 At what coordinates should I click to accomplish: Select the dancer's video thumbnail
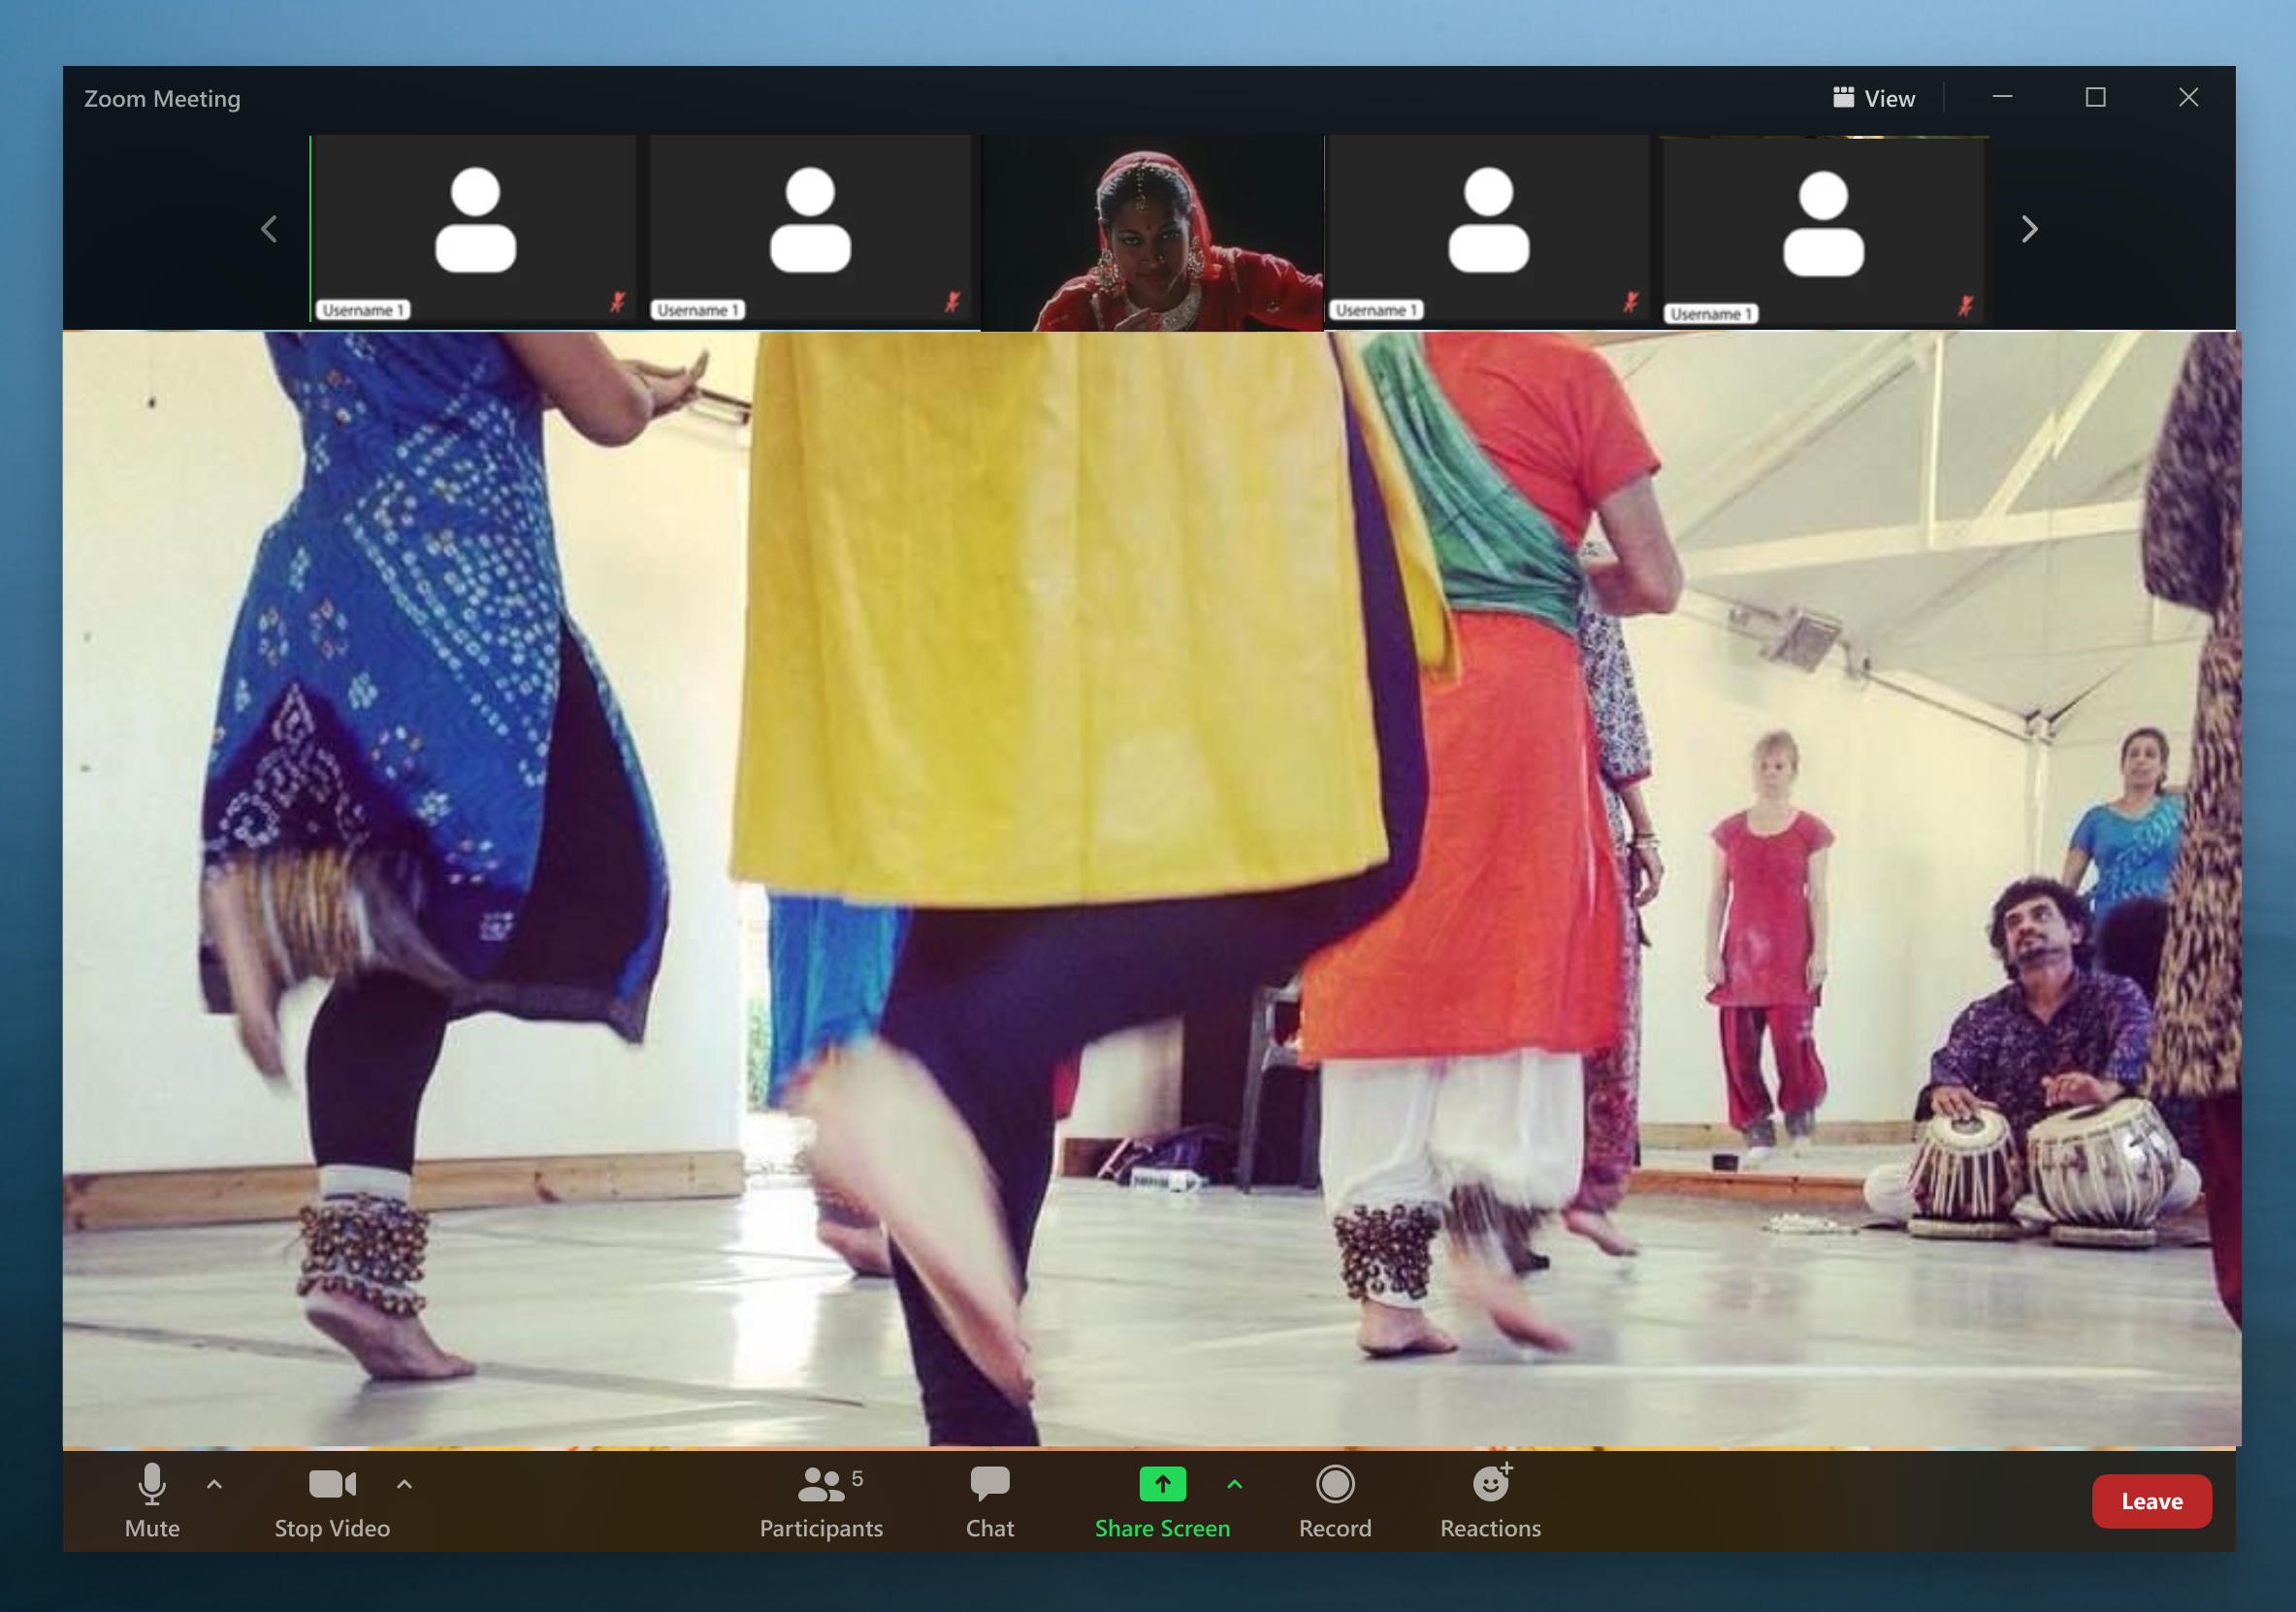[1152, 232]
